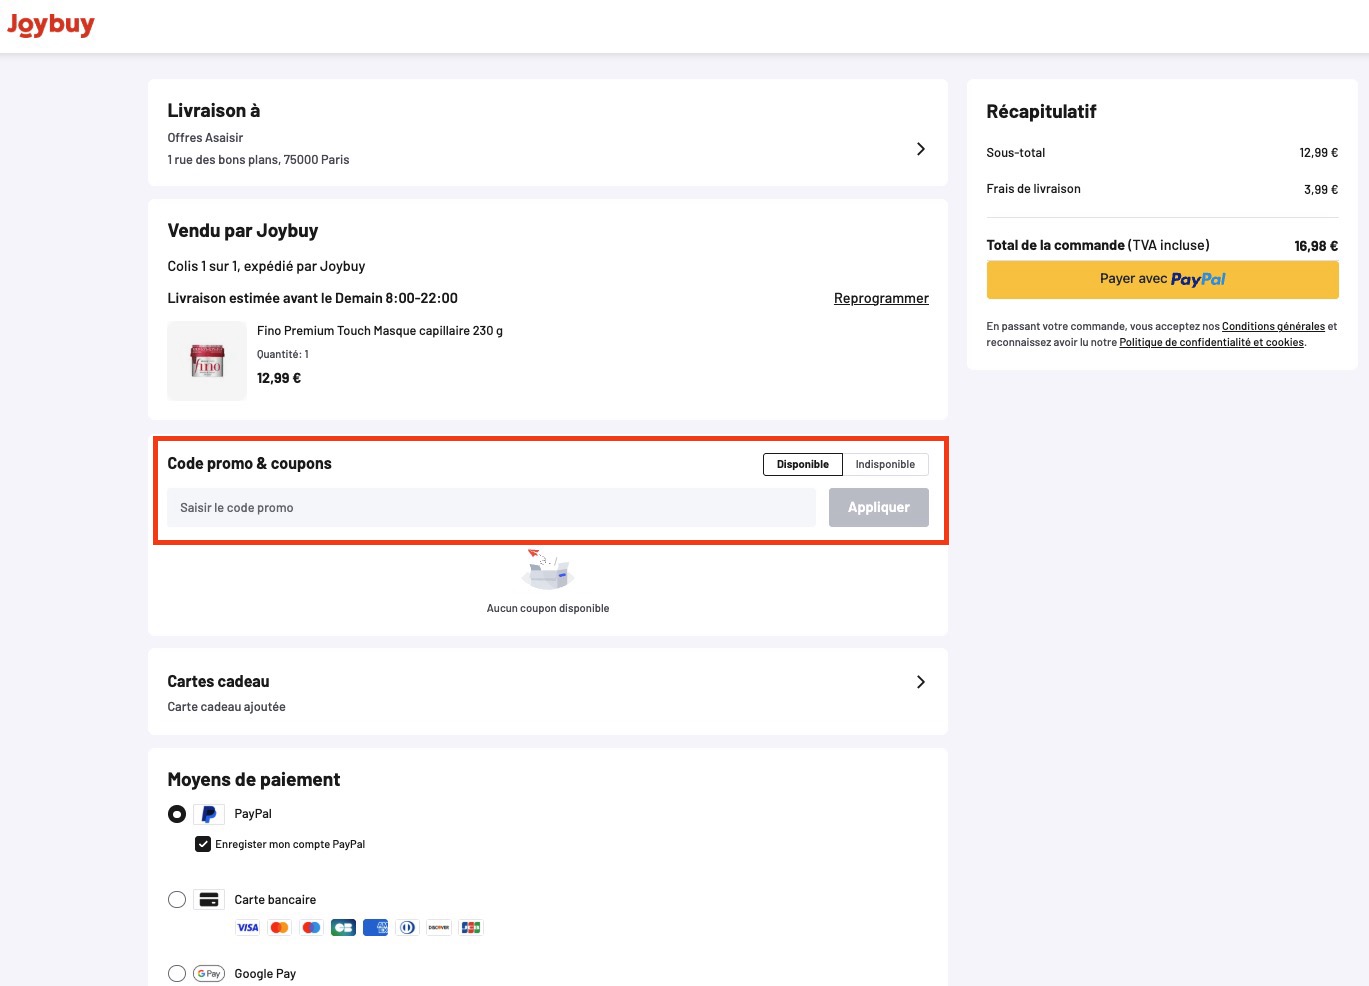Click the Discover card logo
The width and height of the screenshot is (1369, 986).
(x=439, y=928)
